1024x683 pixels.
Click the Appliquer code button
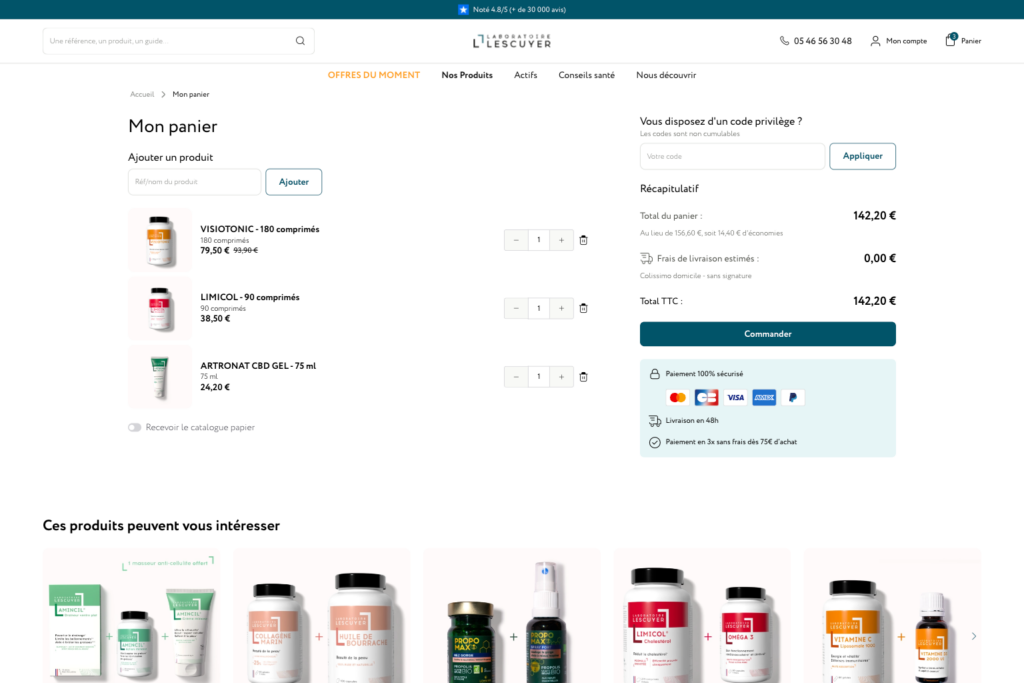click(862, 156)
